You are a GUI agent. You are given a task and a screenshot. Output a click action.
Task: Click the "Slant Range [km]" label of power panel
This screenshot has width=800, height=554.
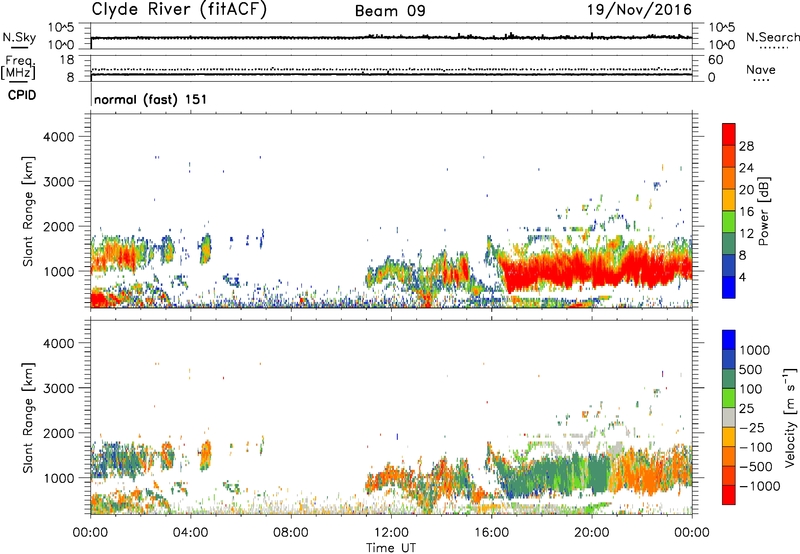(x=28, y=211)
